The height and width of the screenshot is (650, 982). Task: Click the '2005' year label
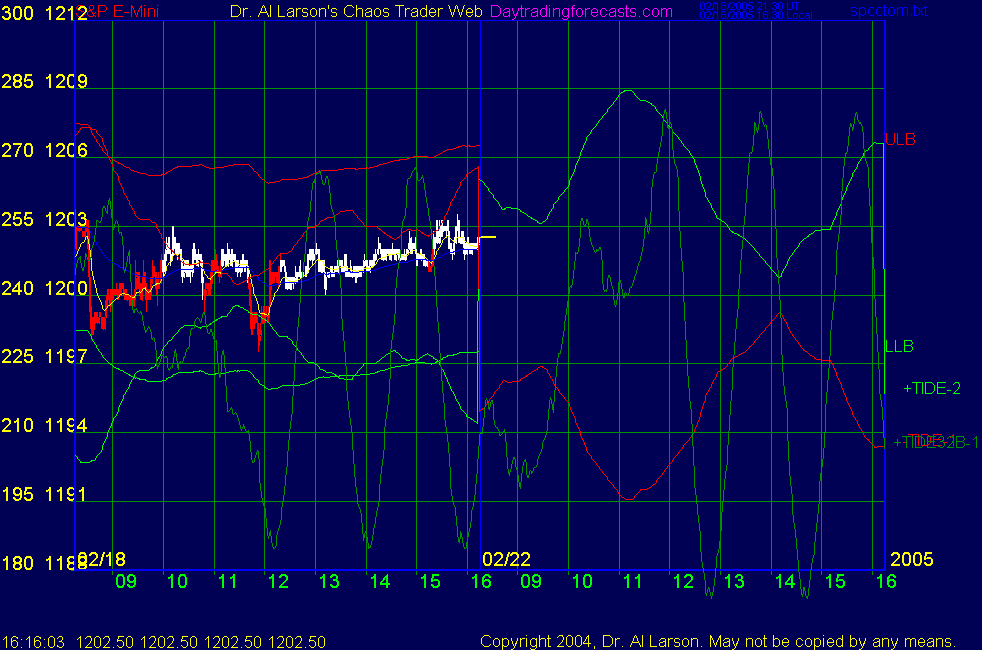(x=911, y=559)
